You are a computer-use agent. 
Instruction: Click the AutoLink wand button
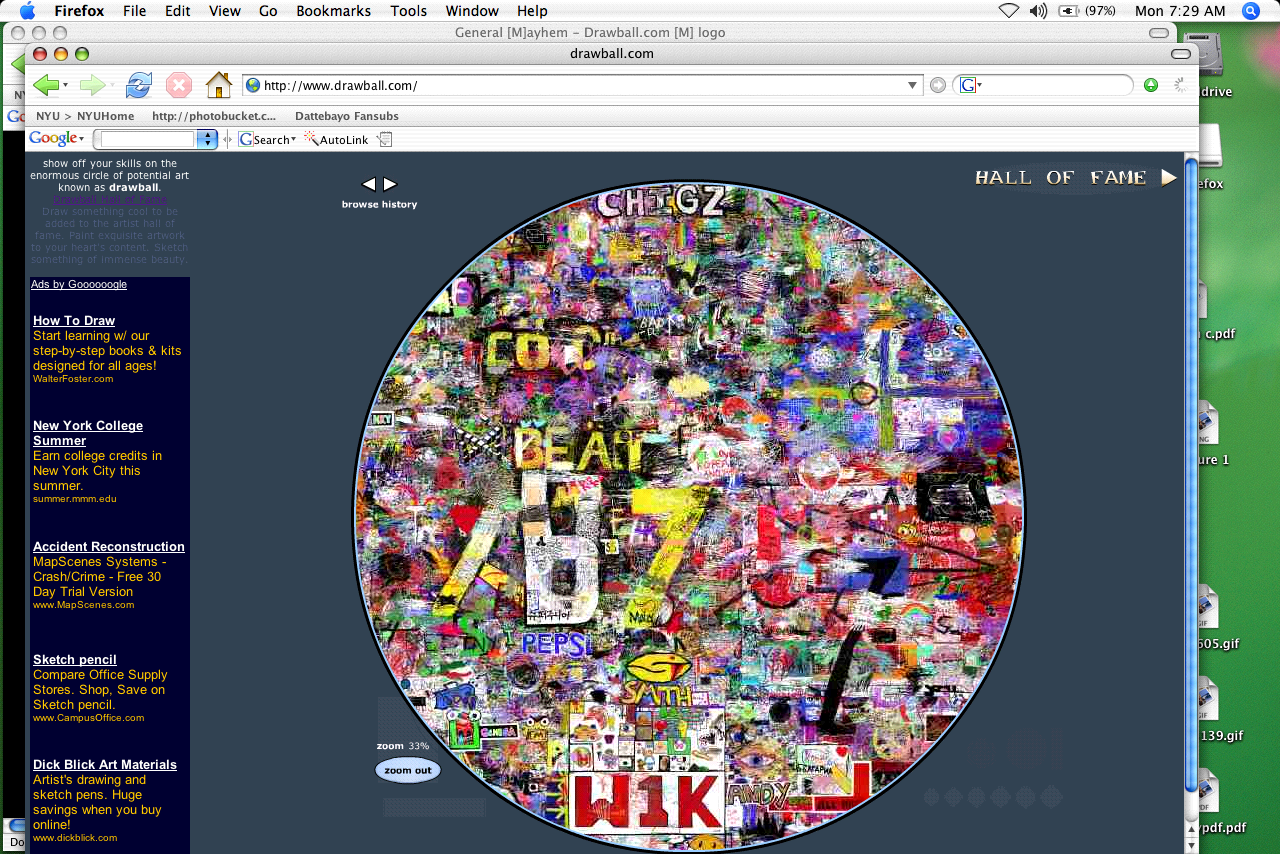[336, 139]
